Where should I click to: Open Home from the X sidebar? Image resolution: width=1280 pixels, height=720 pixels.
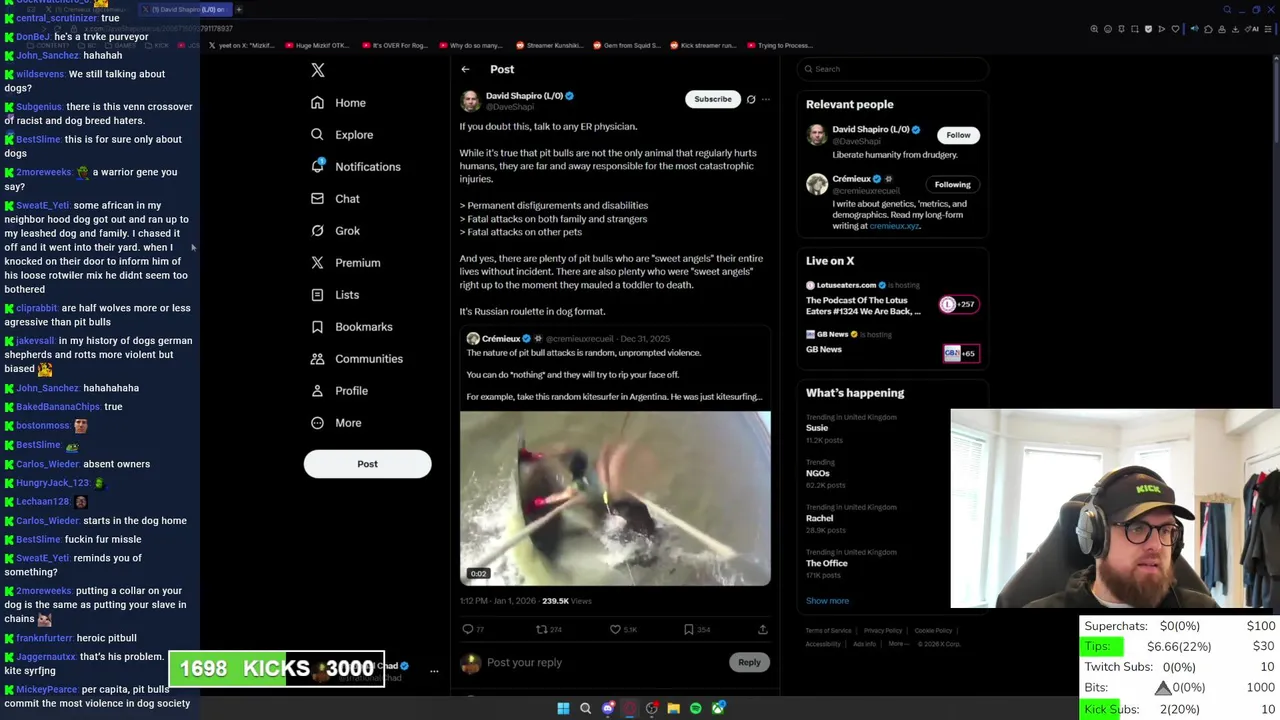tap(338, 103)
